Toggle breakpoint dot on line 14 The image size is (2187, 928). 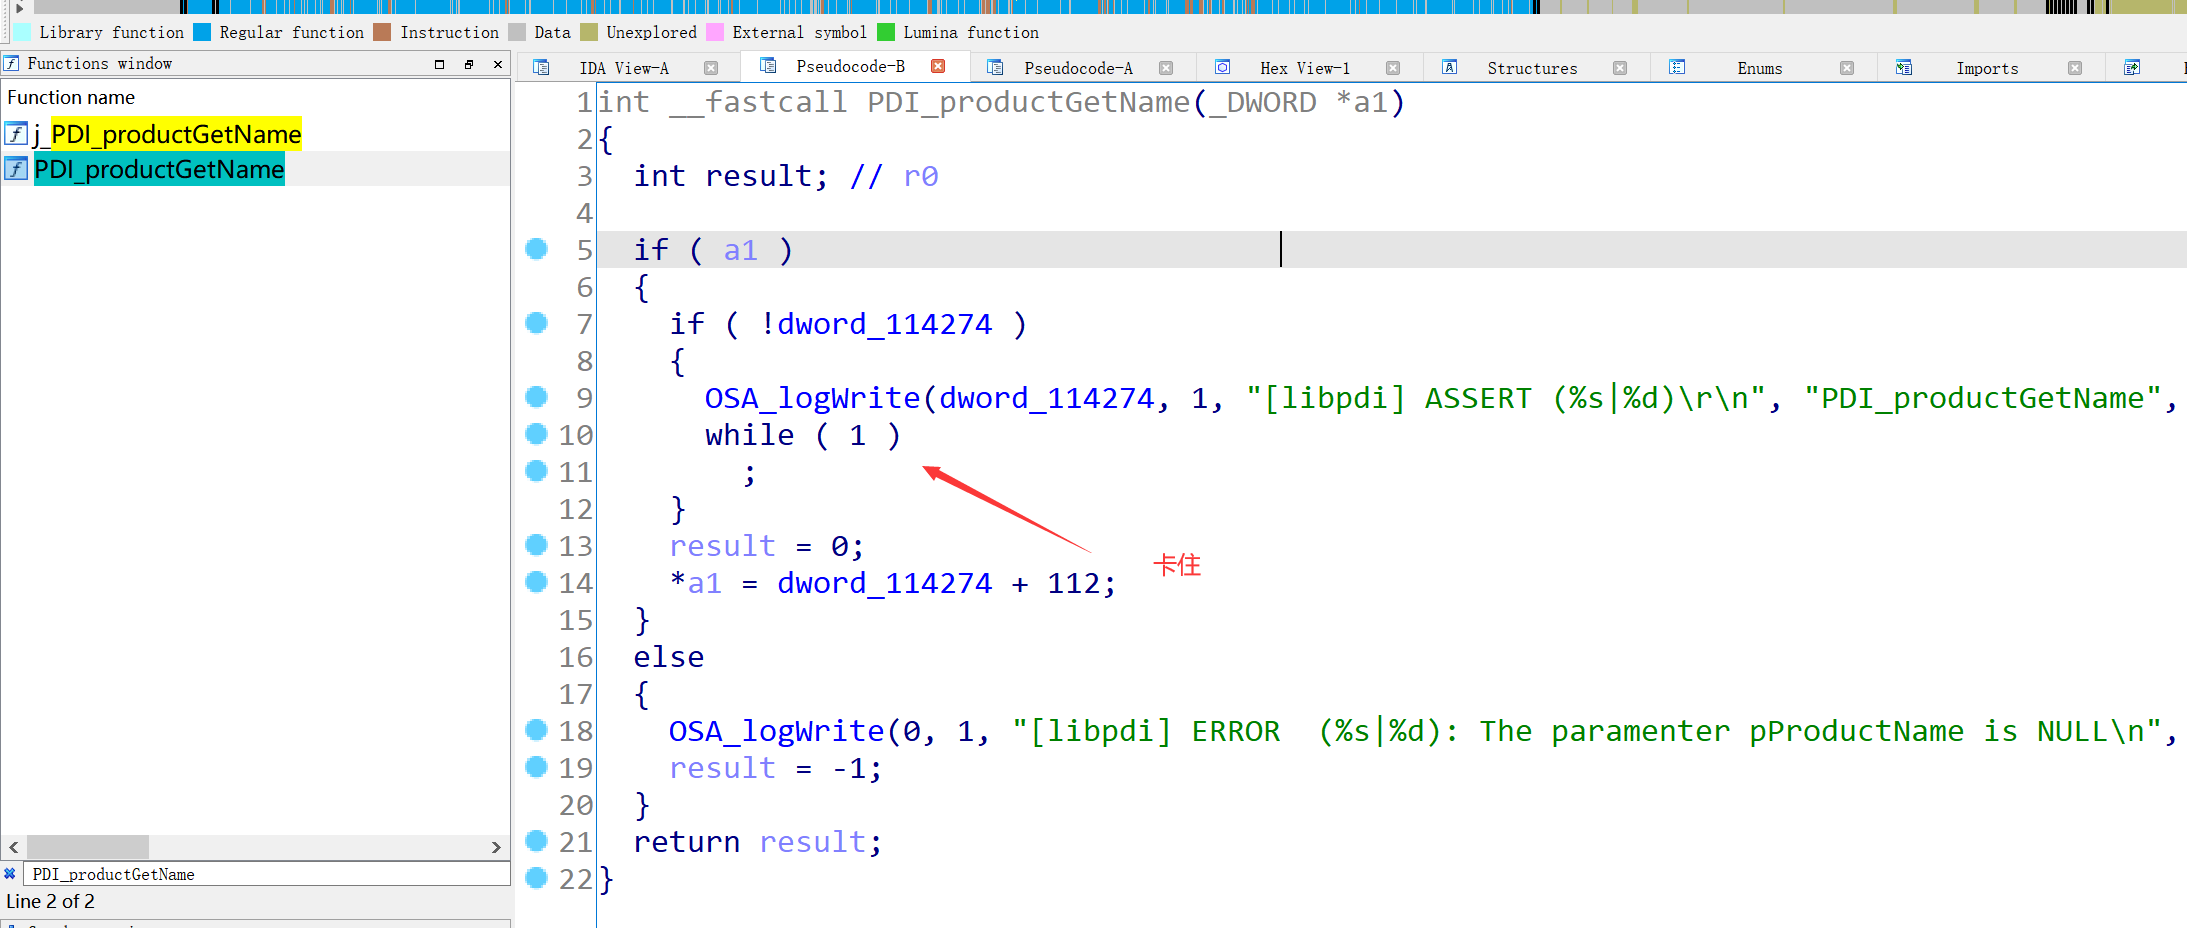(x=537, y=581)
